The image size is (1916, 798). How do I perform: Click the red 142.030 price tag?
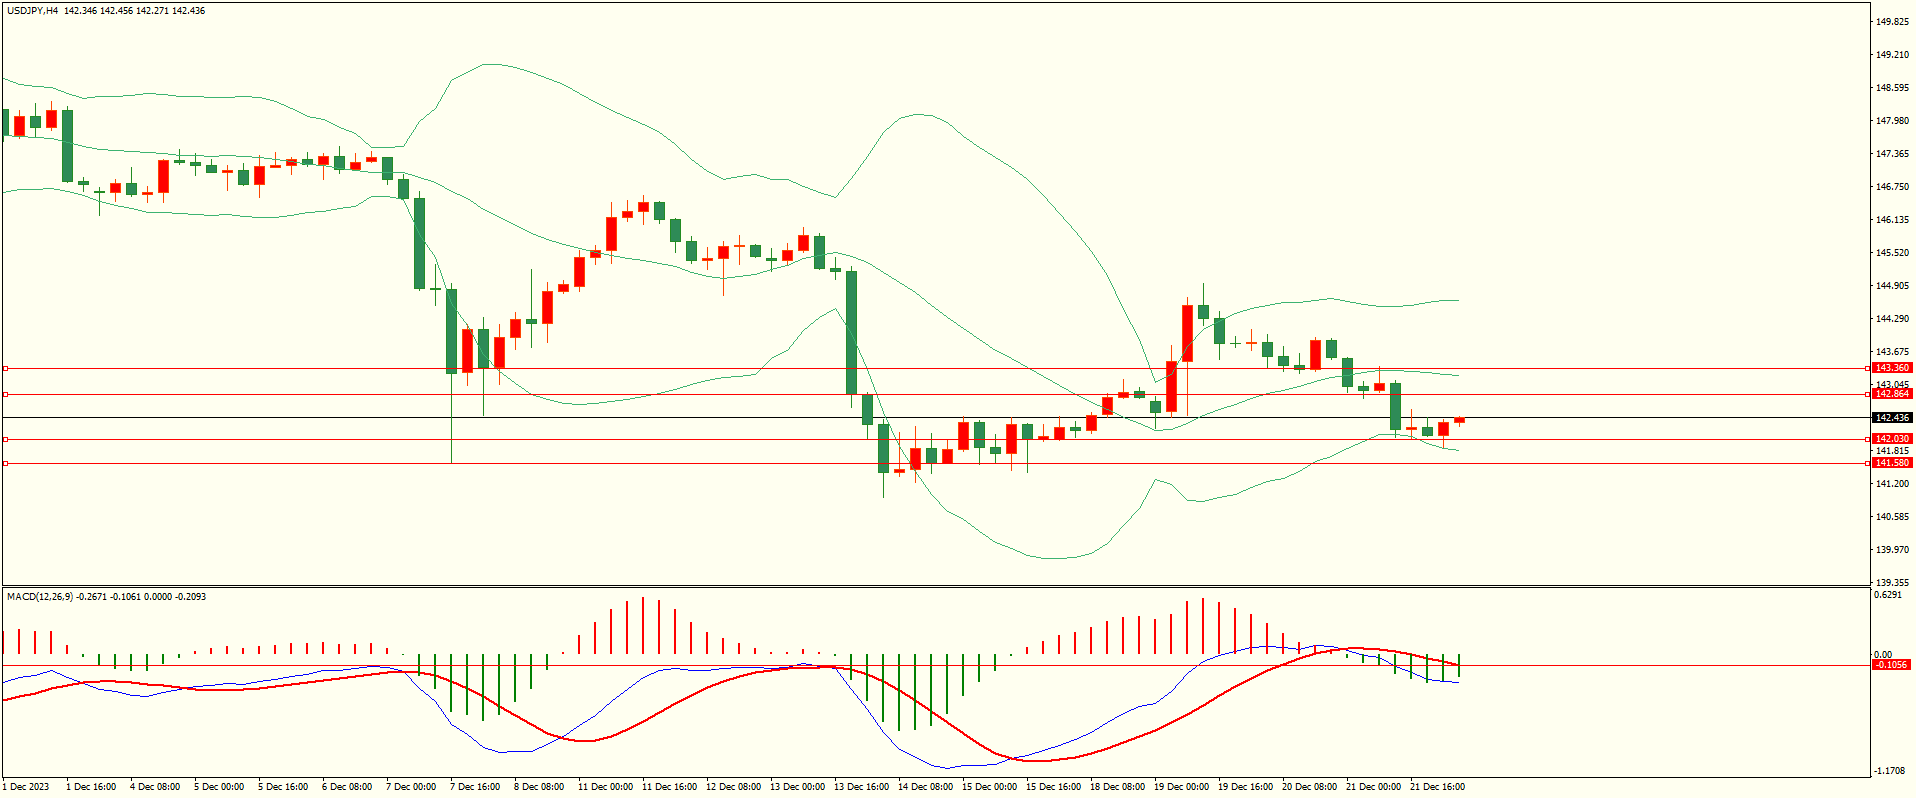click(x=1892, y=439)
